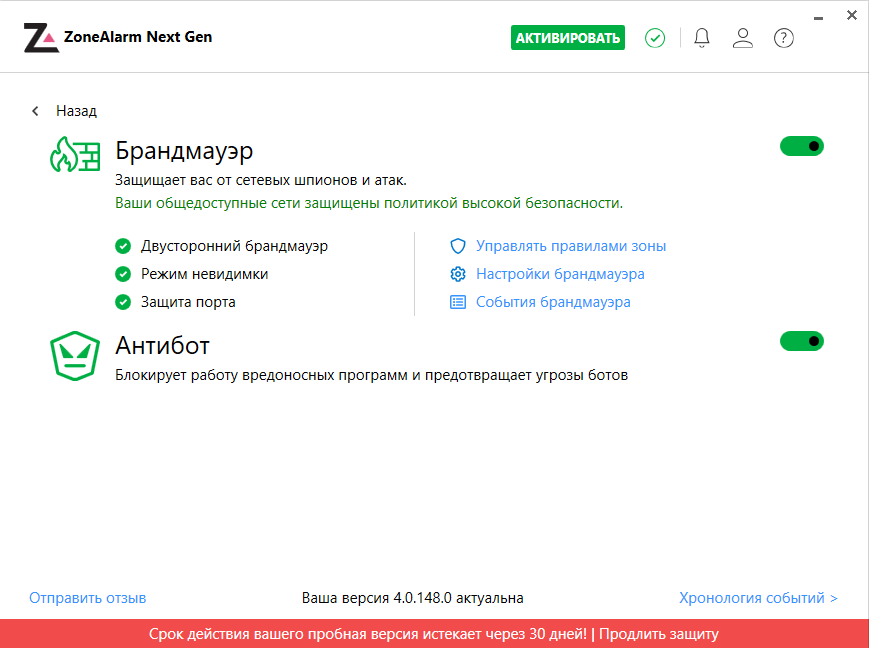869x648 pixels.
Task: Click the shield icon beside Управлять правилами зоны
Action: 458,246
